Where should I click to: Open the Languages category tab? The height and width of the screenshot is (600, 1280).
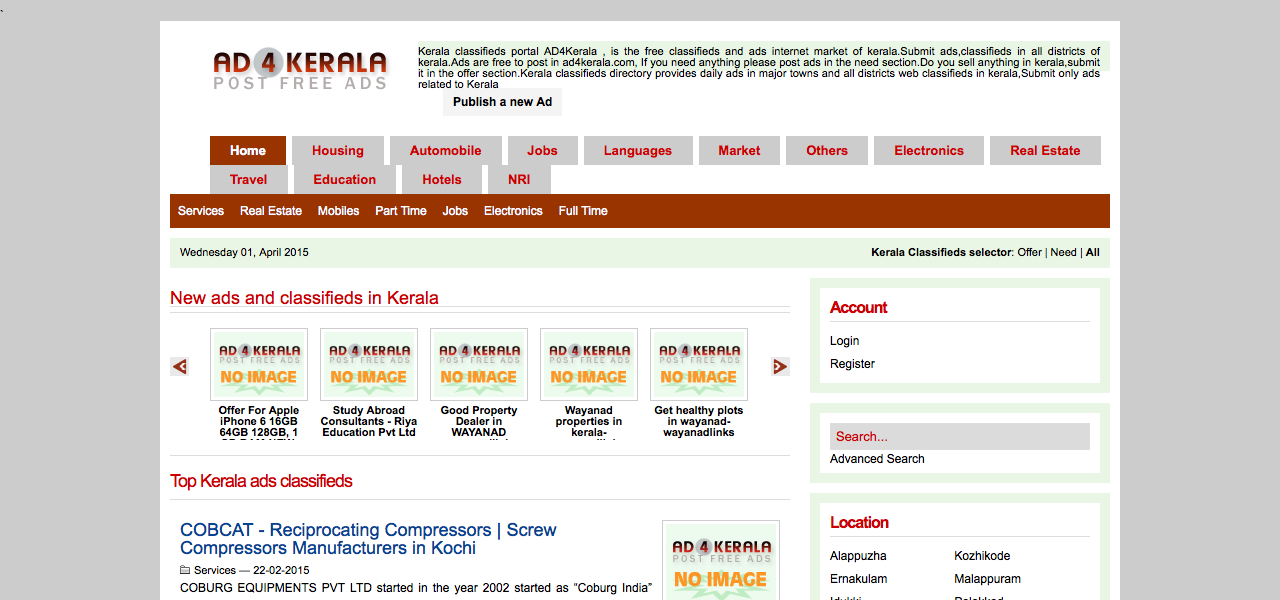click(638, 151)
